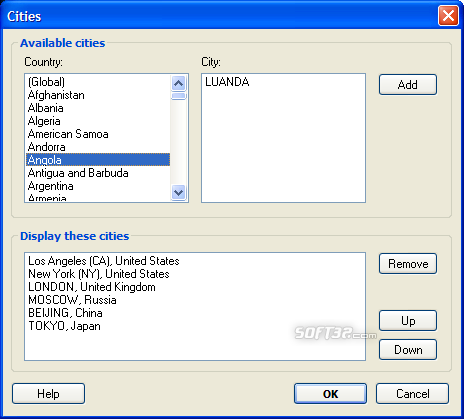Choose American Samoa from countries
The height and width of the screenshot is (419, 464).
[x=98, y=134]
